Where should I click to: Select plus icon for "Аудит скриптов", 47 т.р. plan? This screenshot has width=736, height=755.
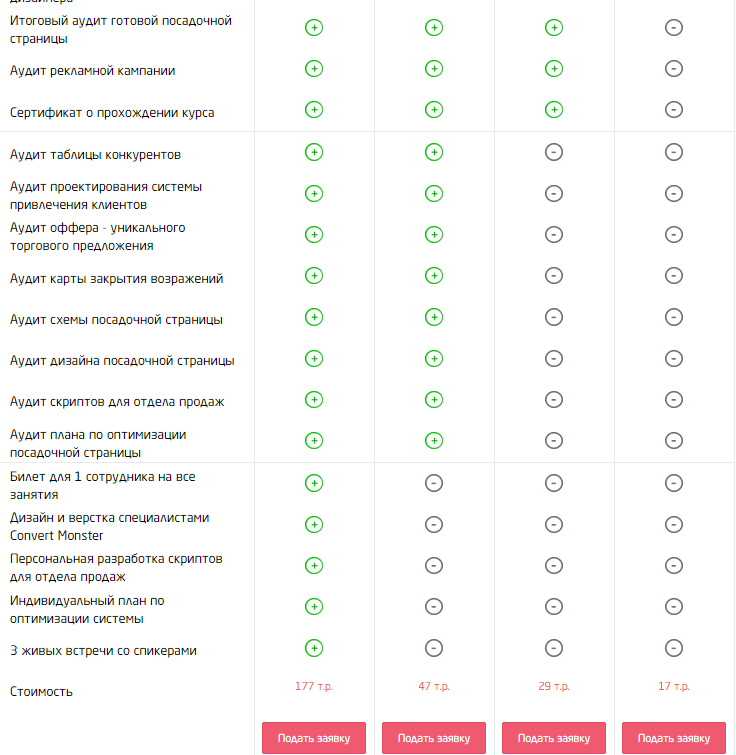pyautogui.click(x=434, y=399)
